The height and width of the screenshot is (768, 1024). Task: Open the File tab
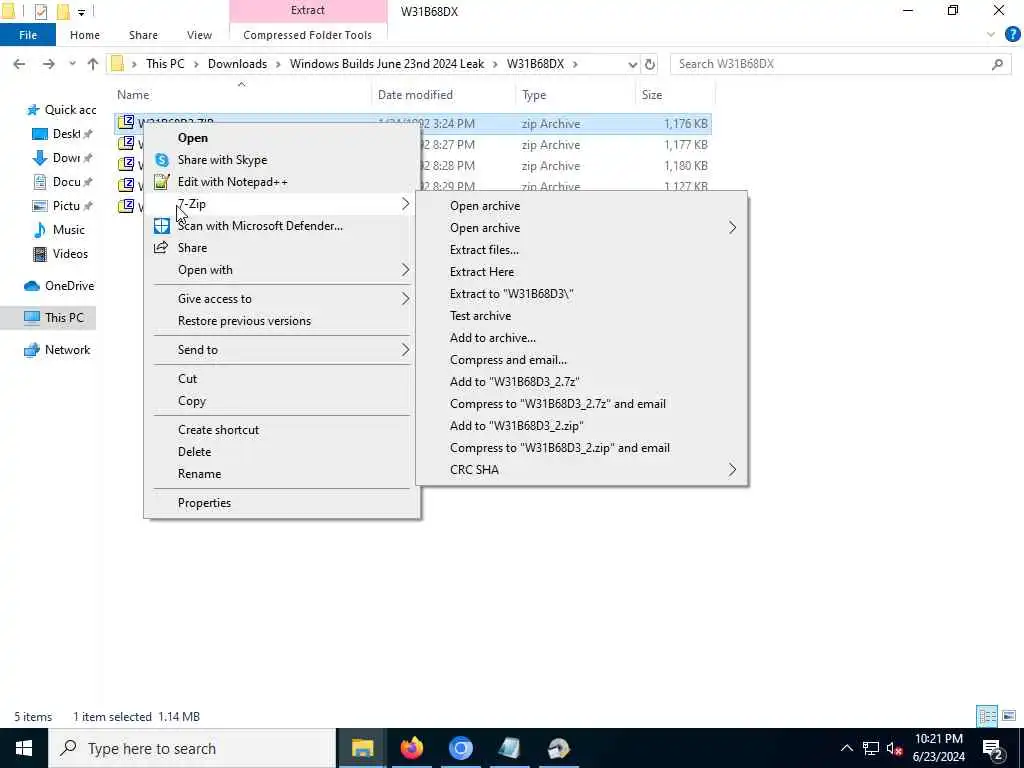point(27,35)
